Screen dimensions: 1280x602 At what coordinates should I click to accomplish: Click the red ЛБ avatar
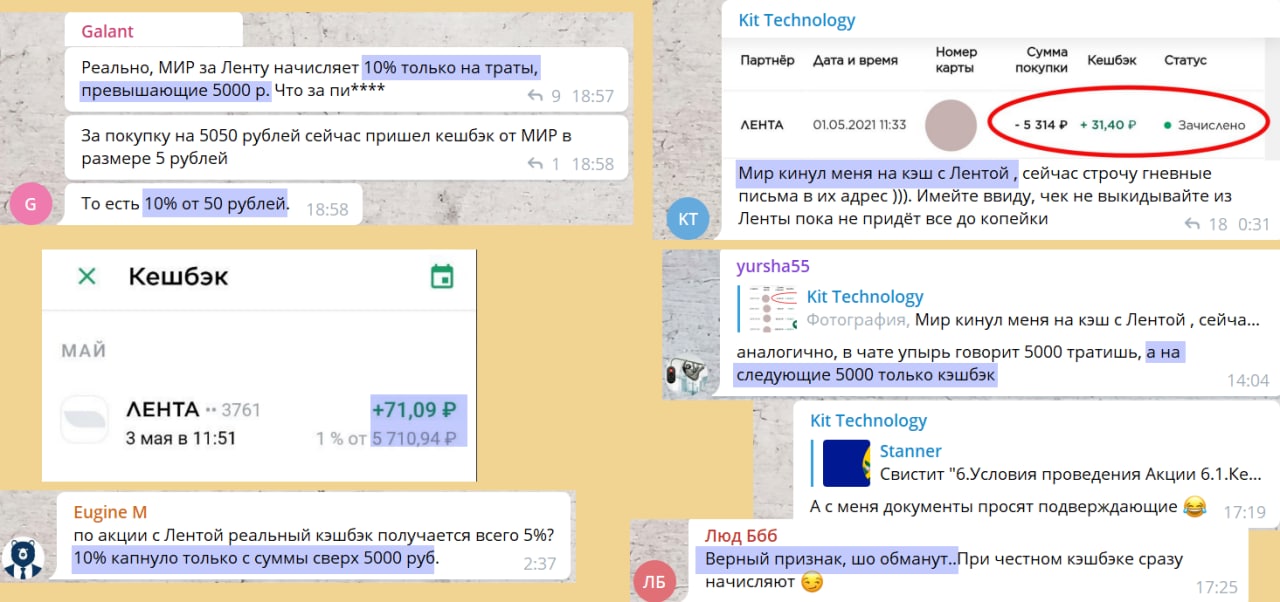654,581
